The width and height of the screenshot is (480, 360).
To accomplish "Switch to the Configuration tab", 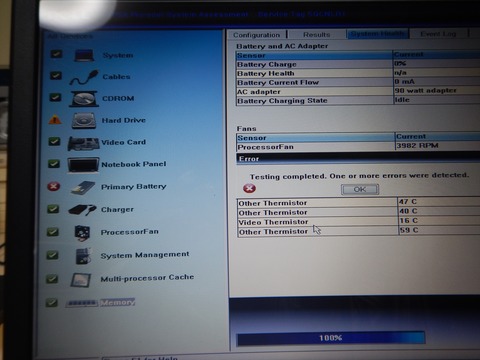I will point(257,35).
